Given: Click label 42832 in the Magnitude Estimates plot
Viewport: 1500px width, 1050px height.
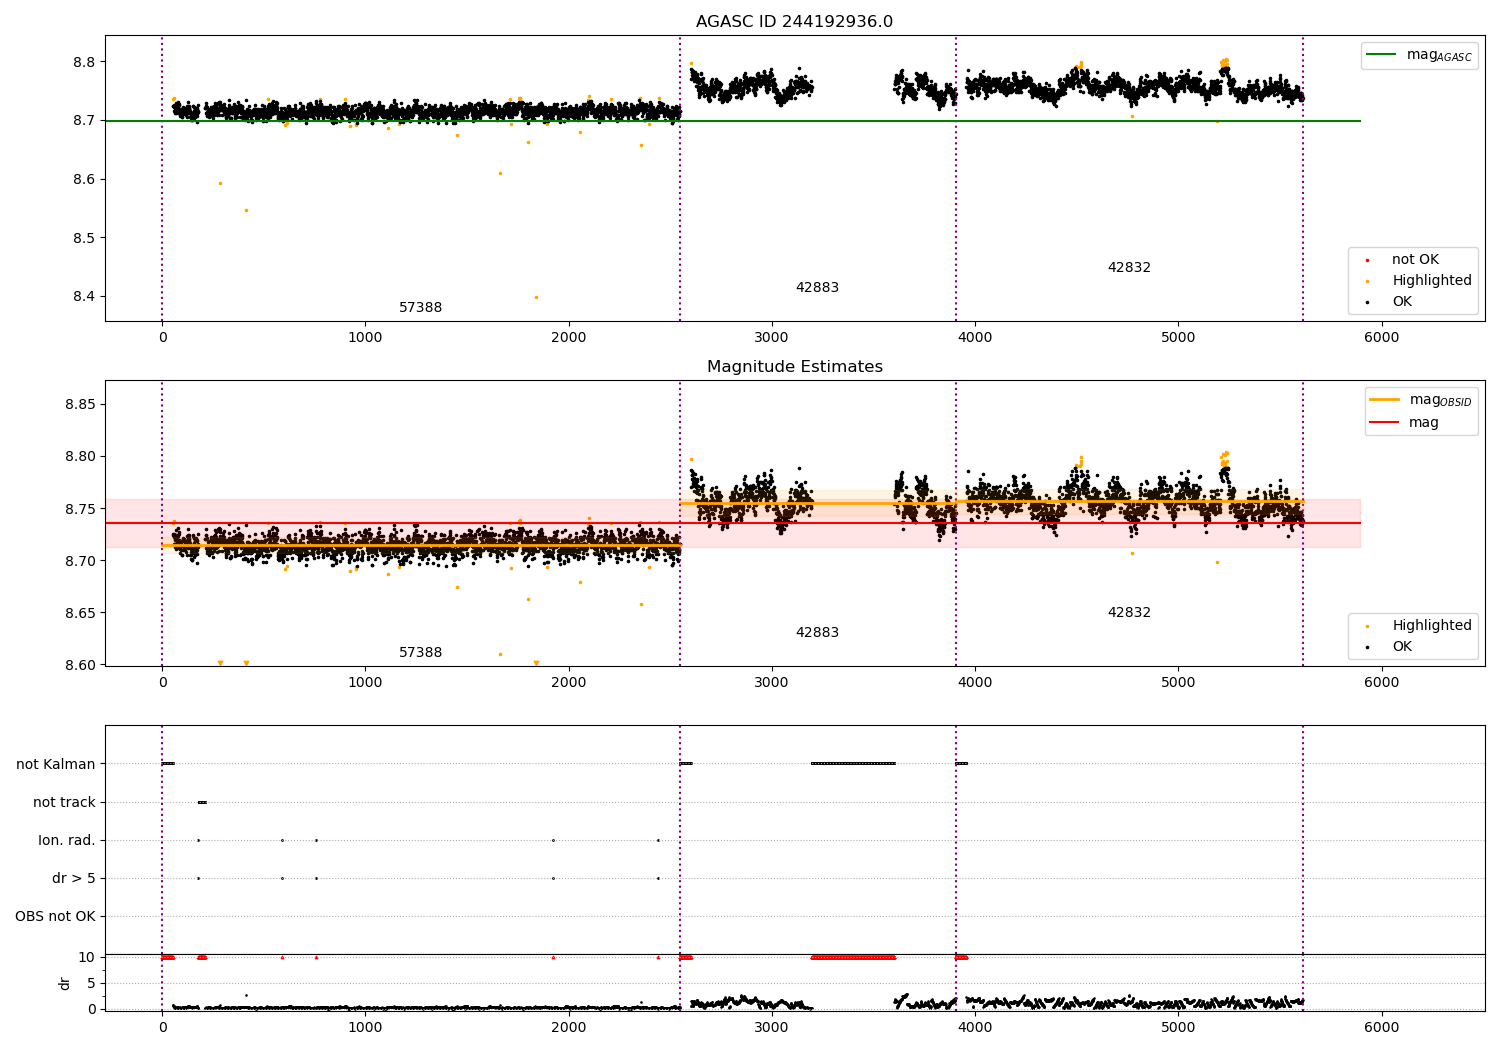Looking at the screenshot, I should [x=1129, y=613].
